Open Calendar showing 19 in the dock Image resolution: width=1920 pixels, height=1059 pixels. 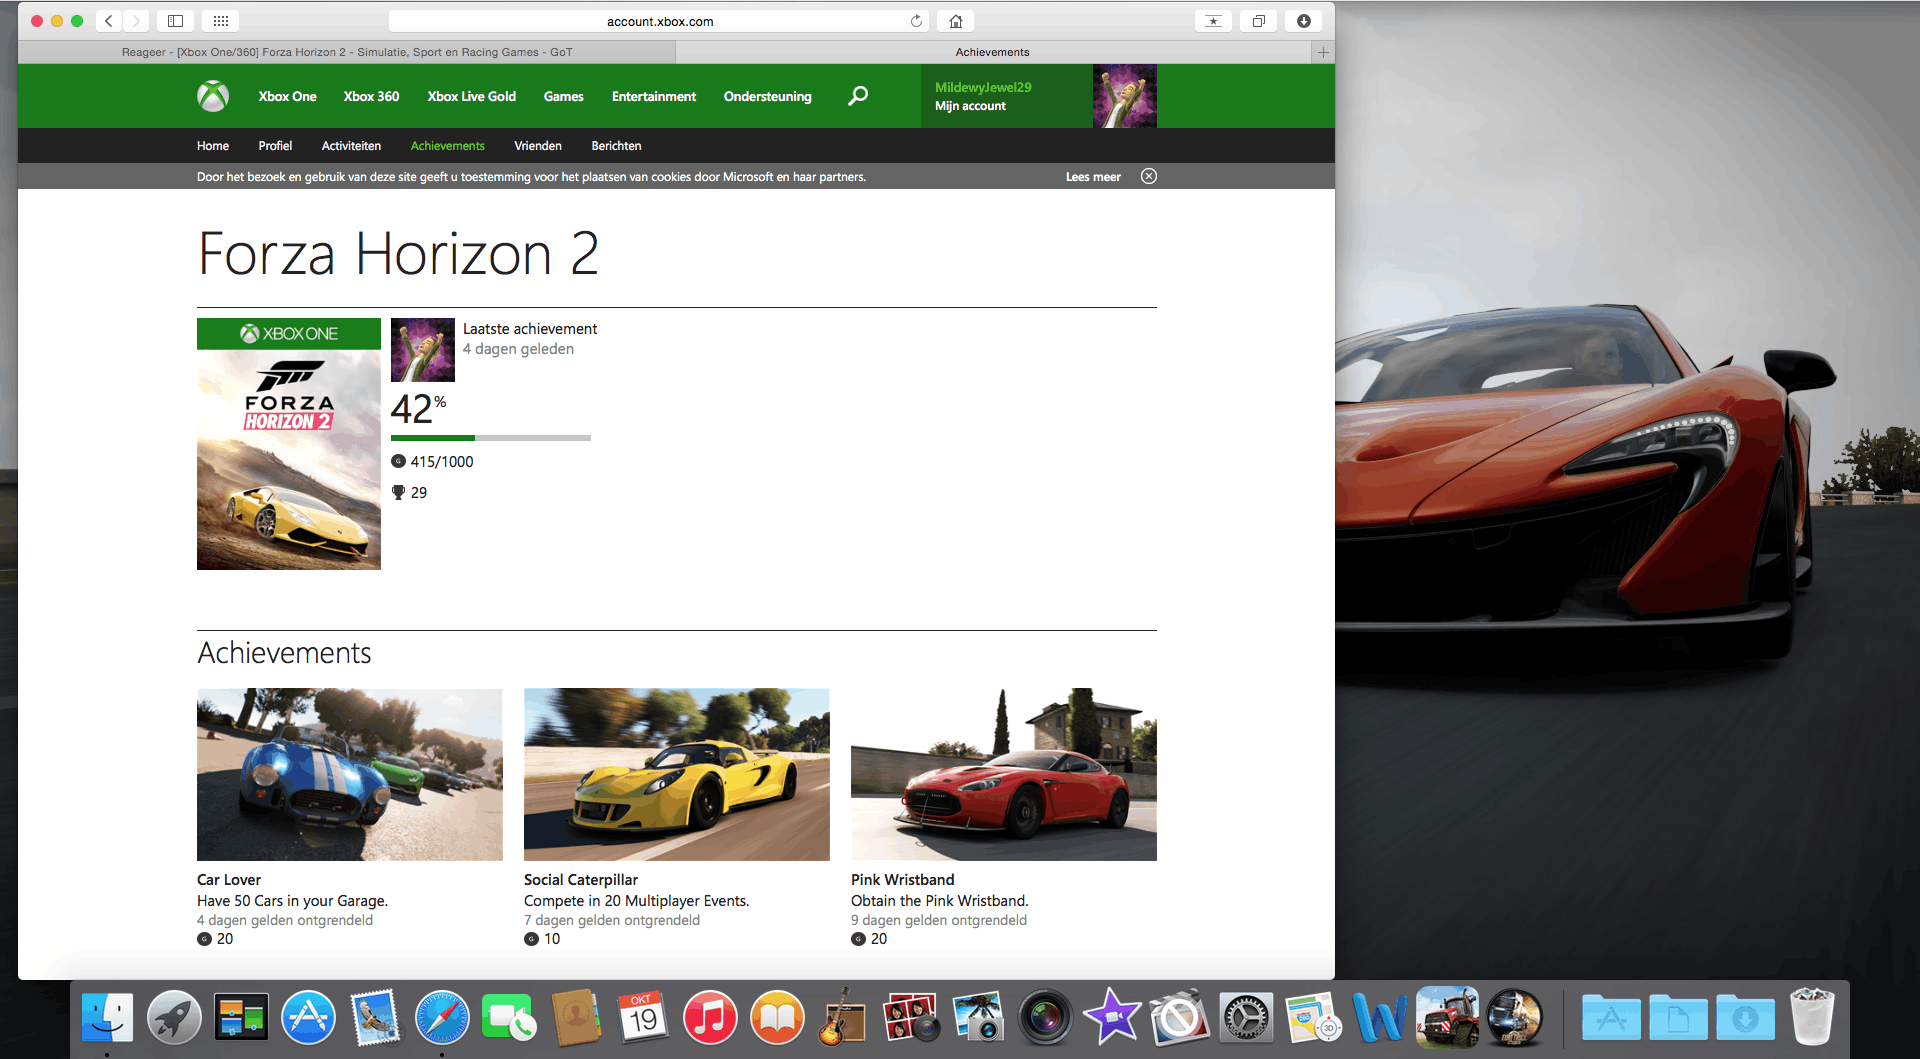click(x=643, y=1018)
